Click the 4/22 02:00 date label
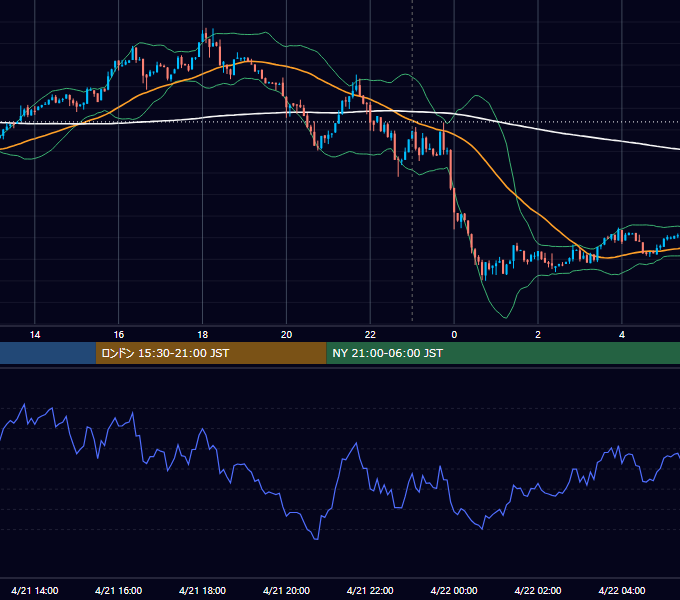The image size is (680, 600). pos(538,590)
